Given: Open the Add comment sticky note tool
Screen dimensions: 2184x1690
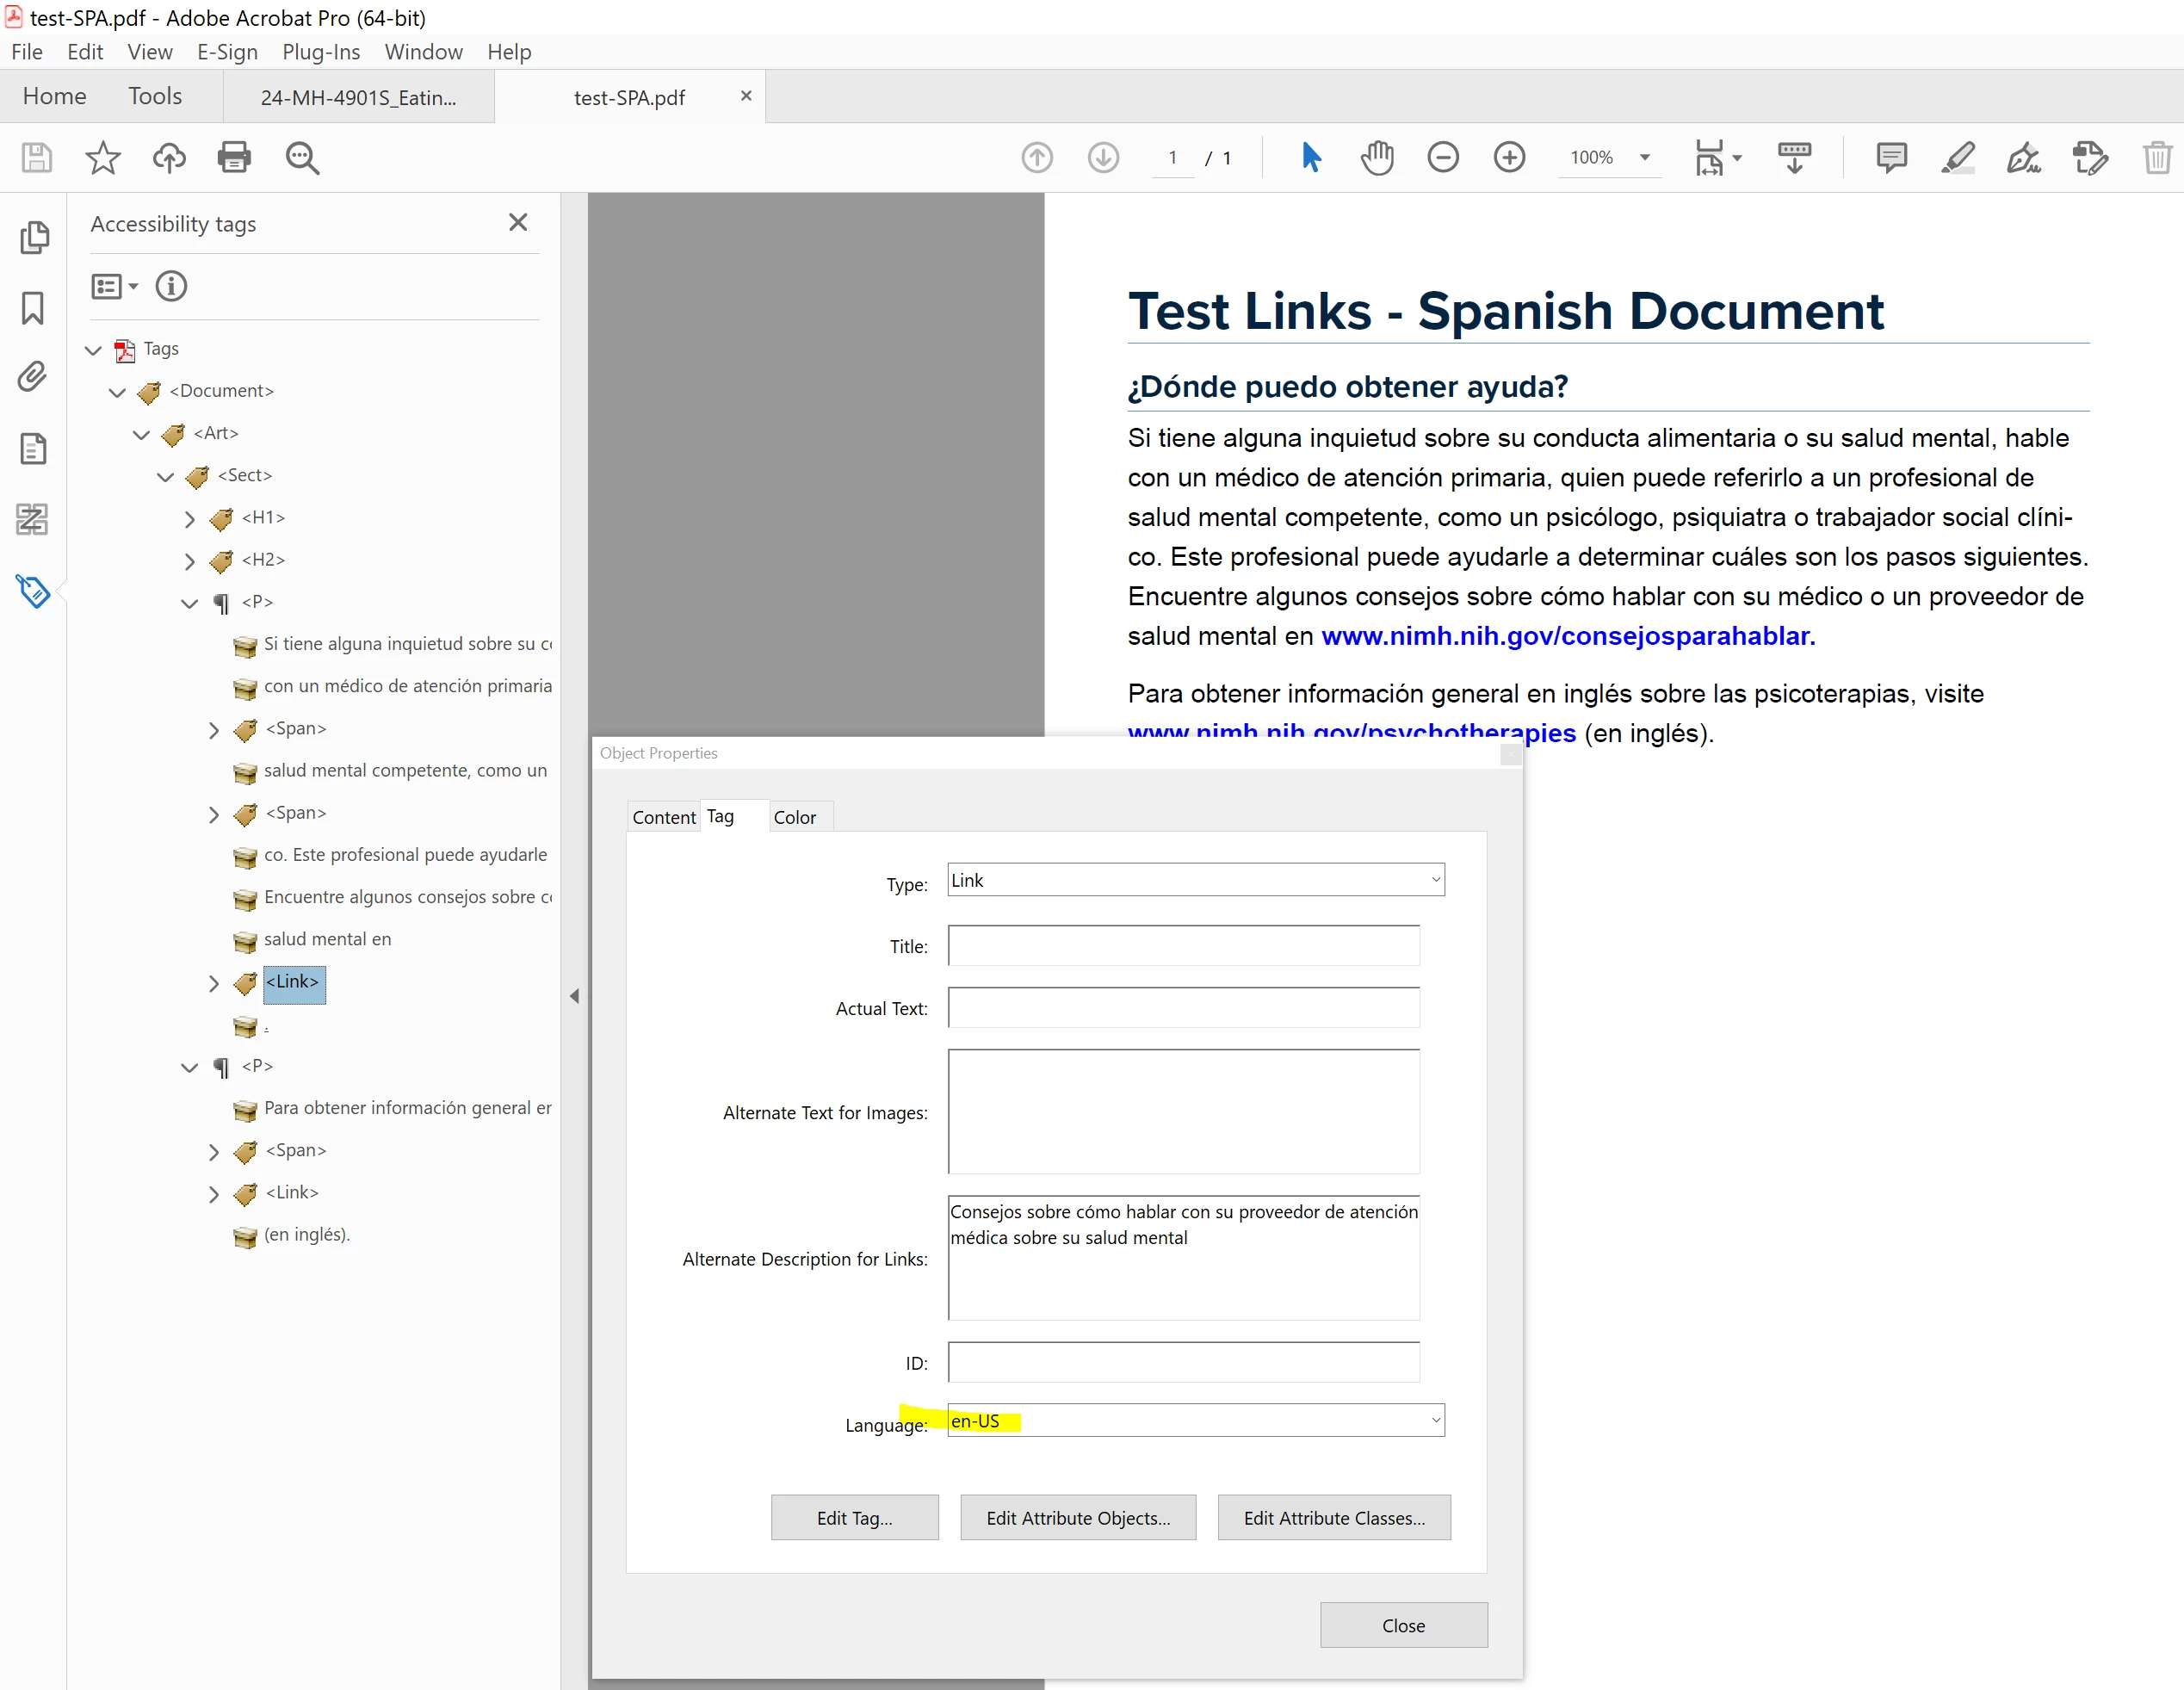Looking at the screenshot, I should click(1891, 158).
